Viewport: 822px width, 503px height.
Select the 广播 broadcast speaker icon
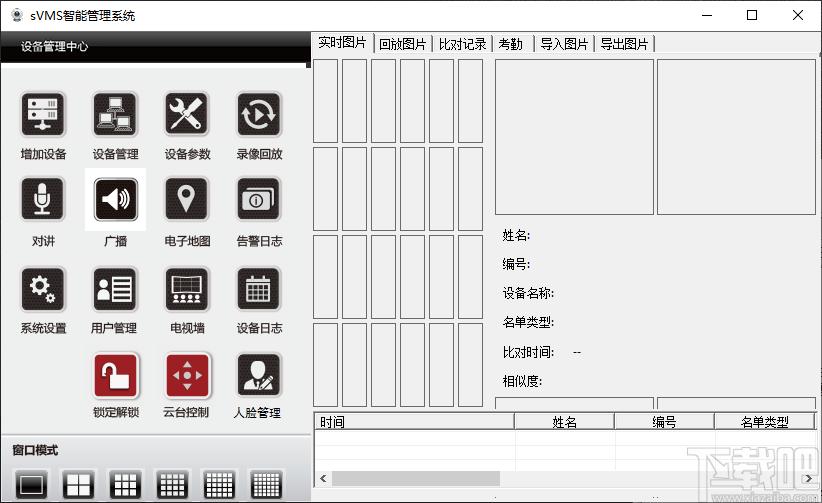115,199
